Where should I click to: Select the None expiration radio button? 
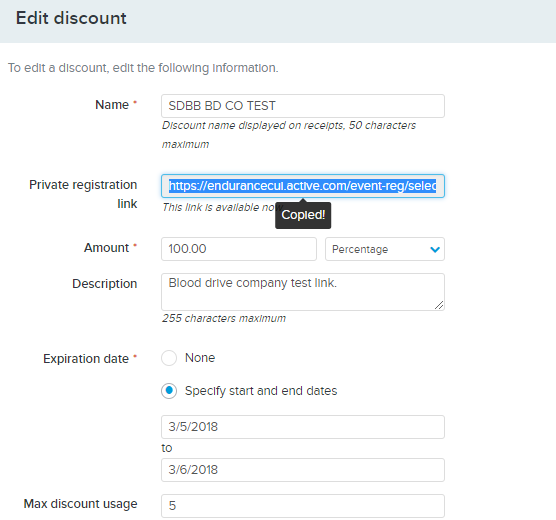169,358
